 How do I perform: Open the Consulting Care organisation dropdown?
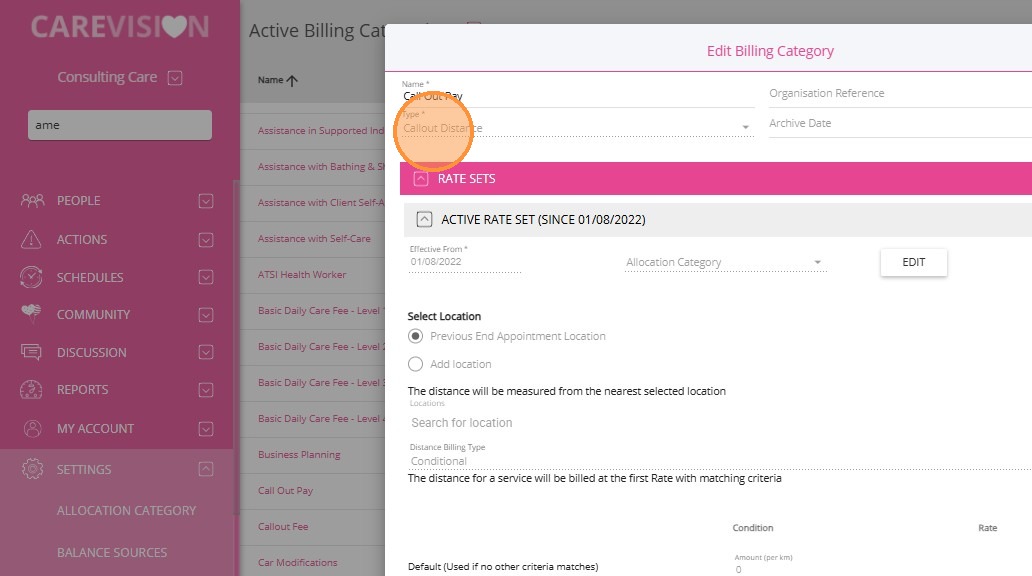(175, 78)
